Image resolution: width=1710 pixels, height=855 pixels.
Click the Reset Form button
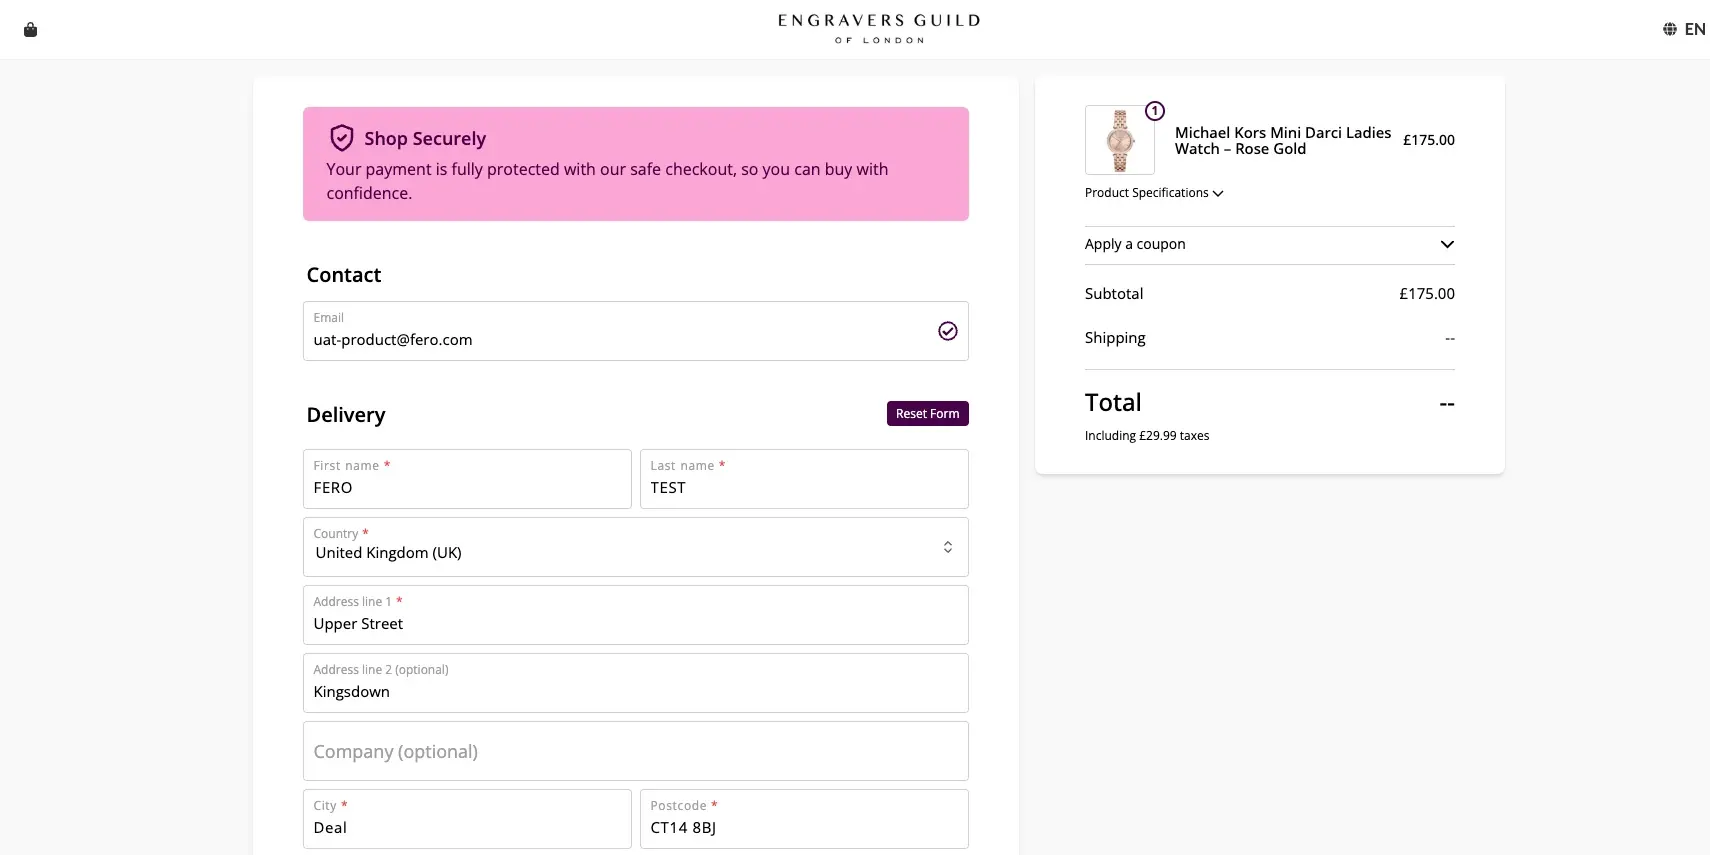[927, 414]
